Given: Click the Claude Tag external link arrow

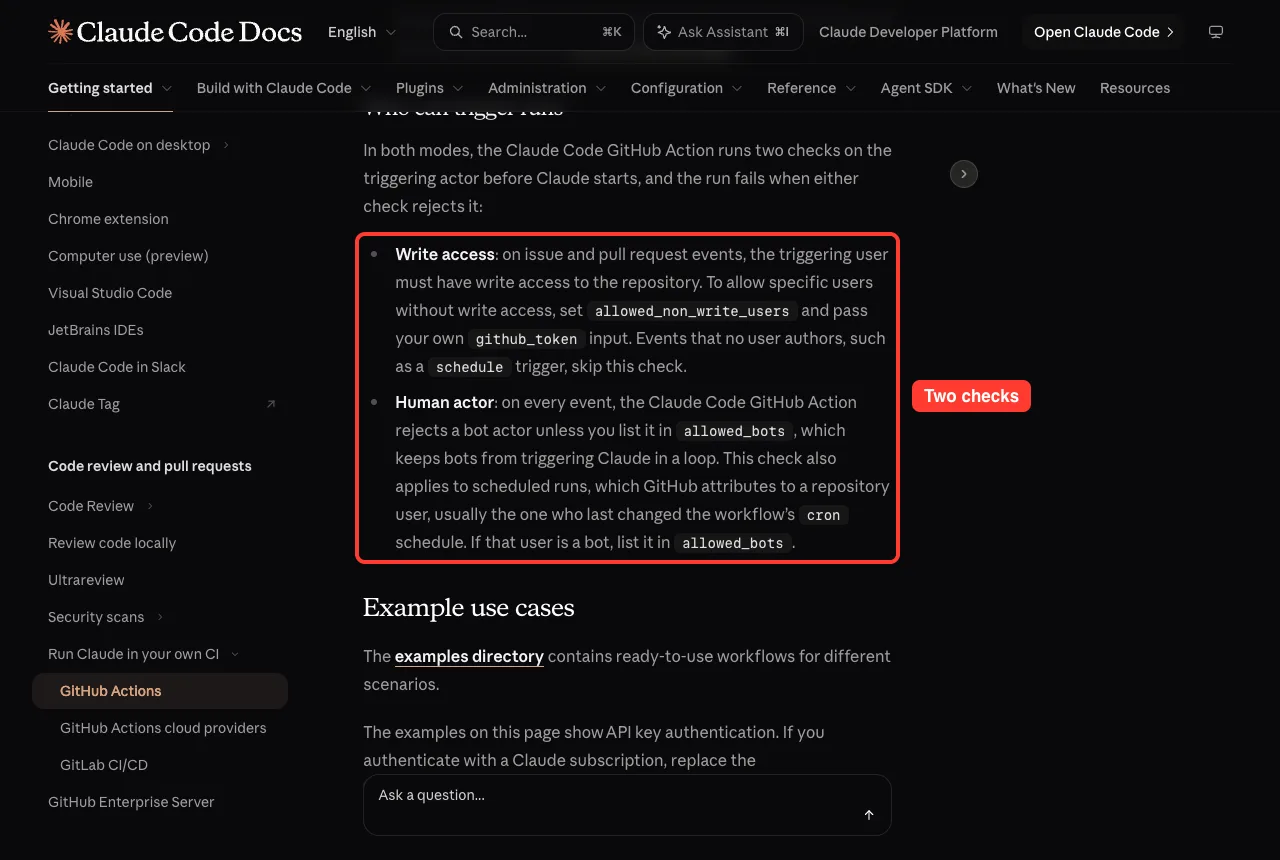Looking at the screenshot, I should pyautogui.click(x=270, y=404).
